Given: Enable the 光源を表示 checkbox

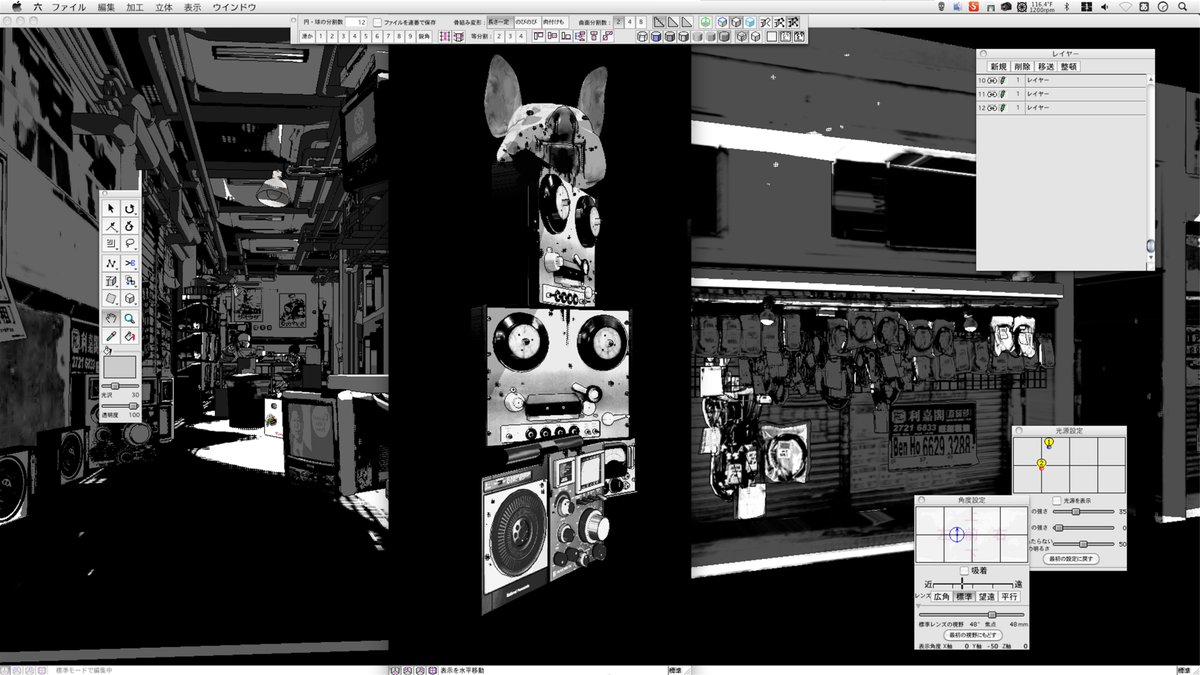Looking at the screenshot, I should coord(1056,499).
